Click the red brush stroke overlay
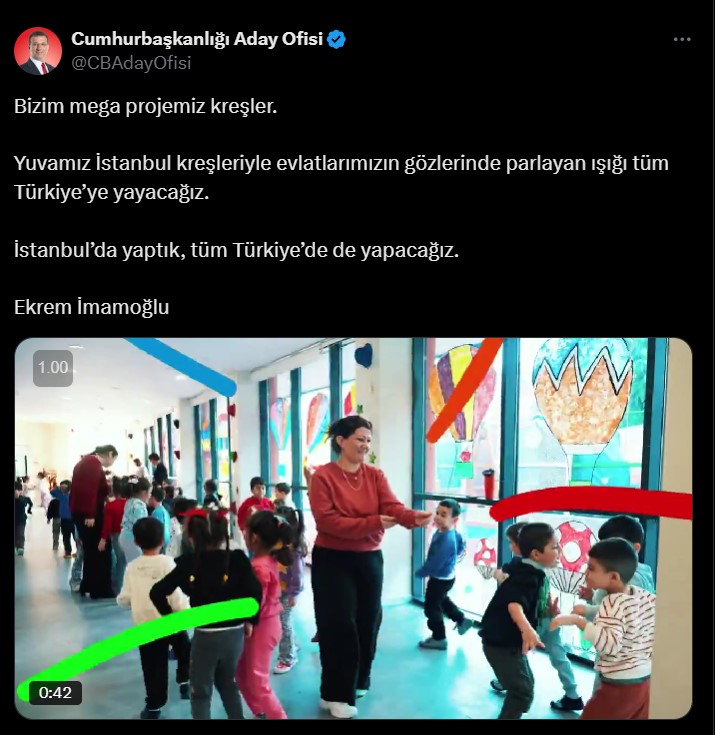Image resolution: width=715 pixels, height=735 pixels. [591, 502]
